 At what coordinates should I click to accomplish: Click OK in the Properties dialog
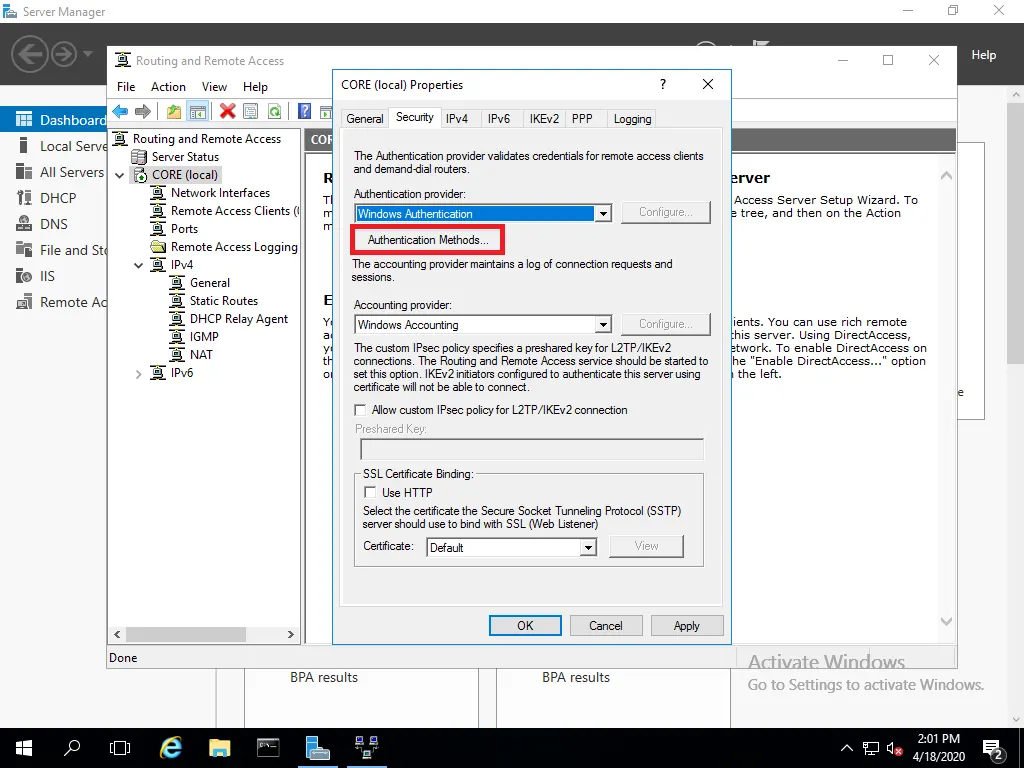point(525,626)
